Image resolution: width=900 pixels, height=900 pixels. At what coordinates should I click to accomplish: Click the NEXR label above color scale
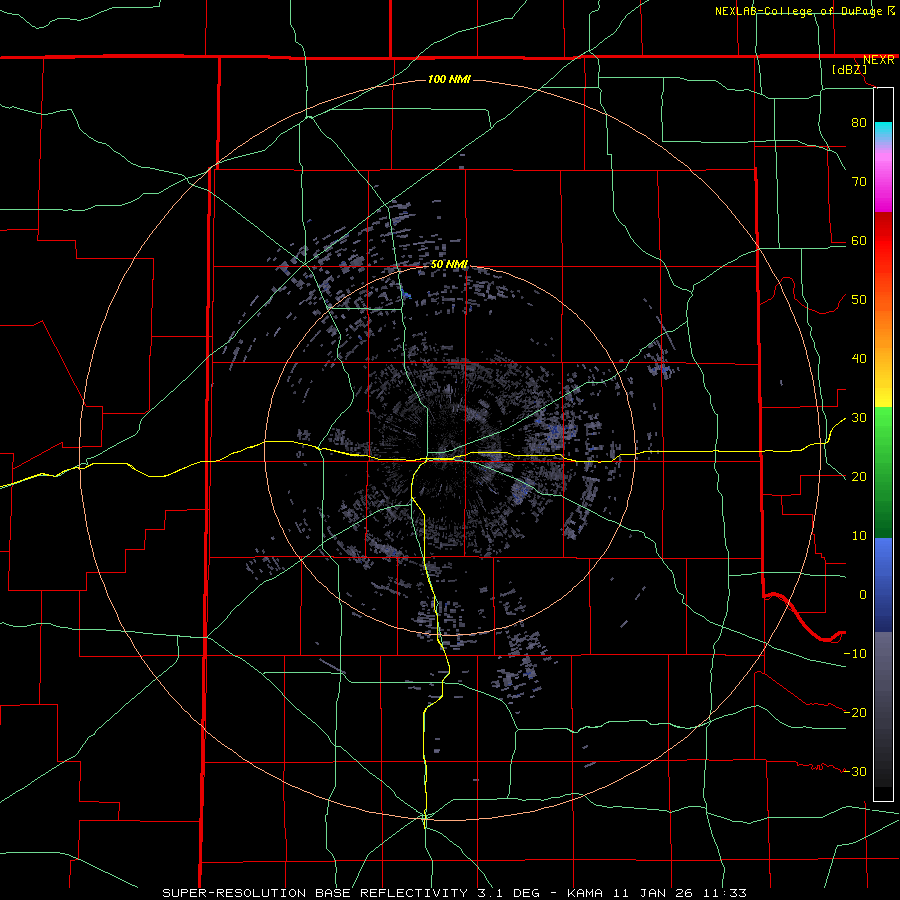pyautogui.click(x=879, y=60)
